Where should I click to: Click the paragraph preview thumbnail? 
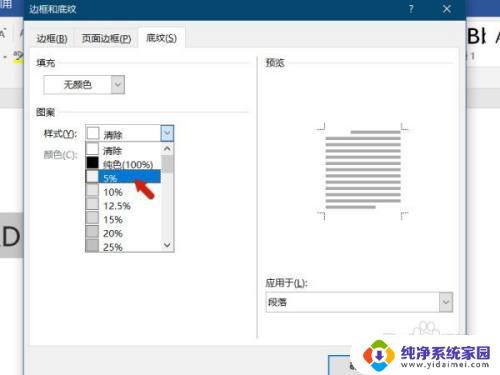[363, 170]
